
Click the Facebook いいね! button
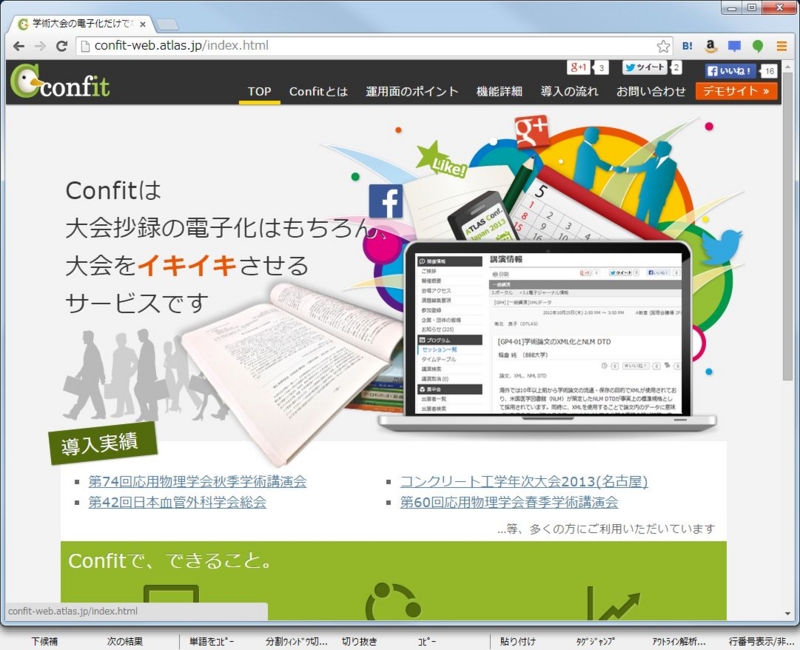(730, 71)
